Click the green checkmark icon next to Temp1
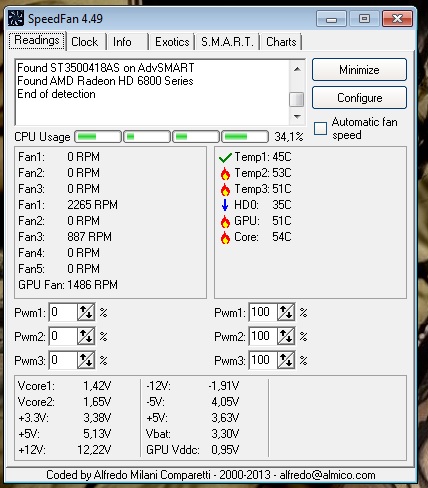 pos(225,157)
